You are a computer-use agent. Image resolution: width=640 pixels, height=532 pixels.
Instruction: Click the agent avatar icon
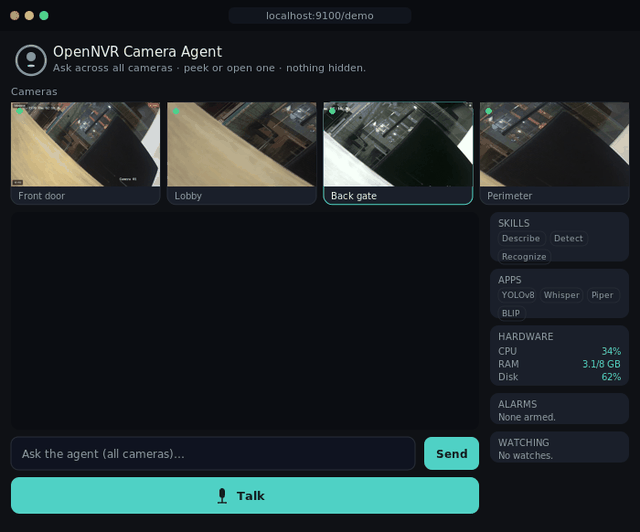pos(31,60)
